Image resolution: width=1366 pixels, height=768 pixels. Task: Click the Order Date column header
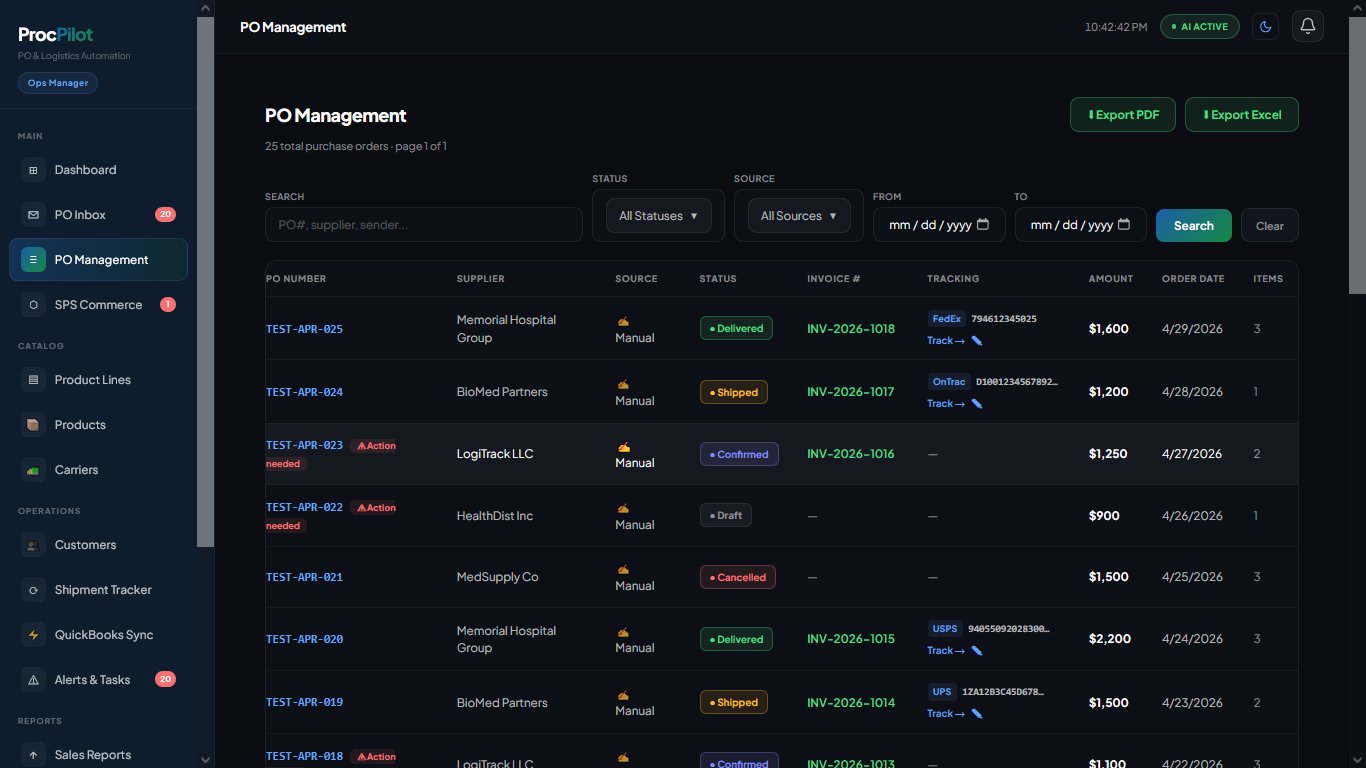1193,279
